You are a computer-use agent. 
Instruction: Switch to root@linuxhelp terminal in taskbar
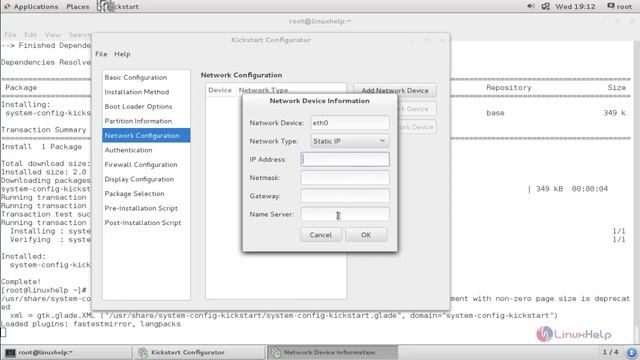click(x=67, y=352)
